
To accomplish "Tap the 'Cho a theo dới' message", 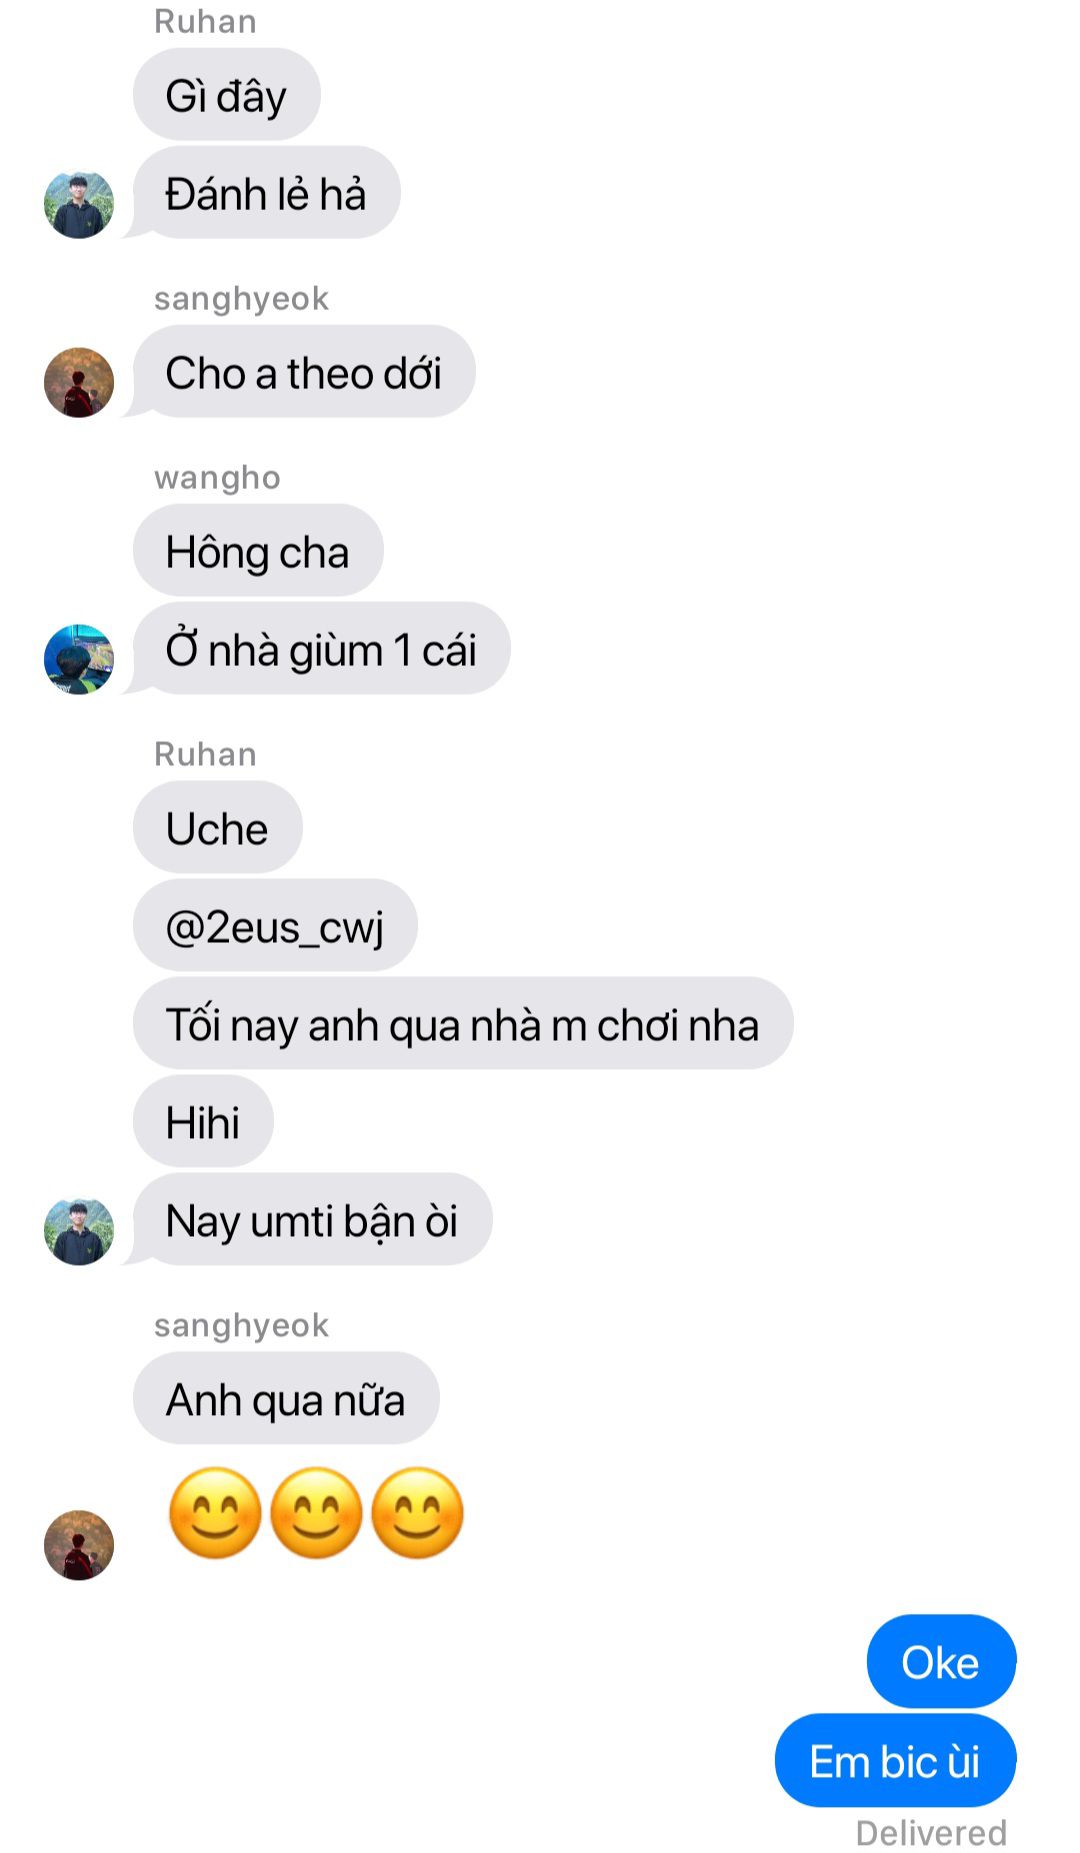I will point(304,372).
